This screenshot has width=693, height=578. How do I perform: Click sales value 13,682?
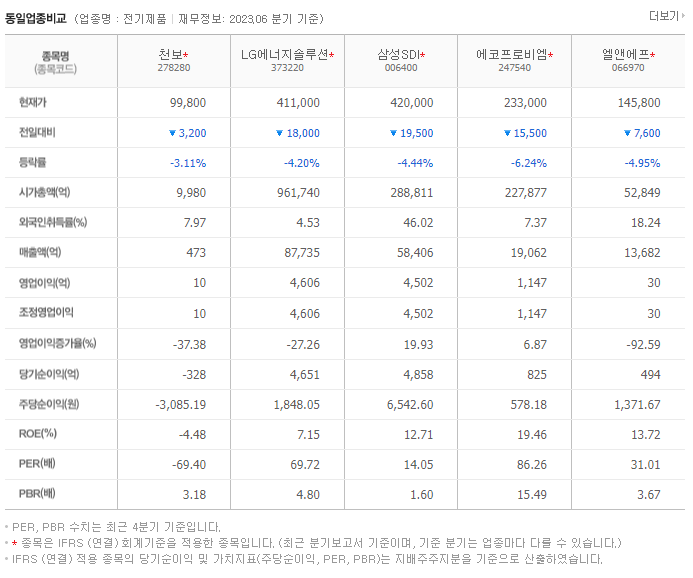[x=642, y=253]
